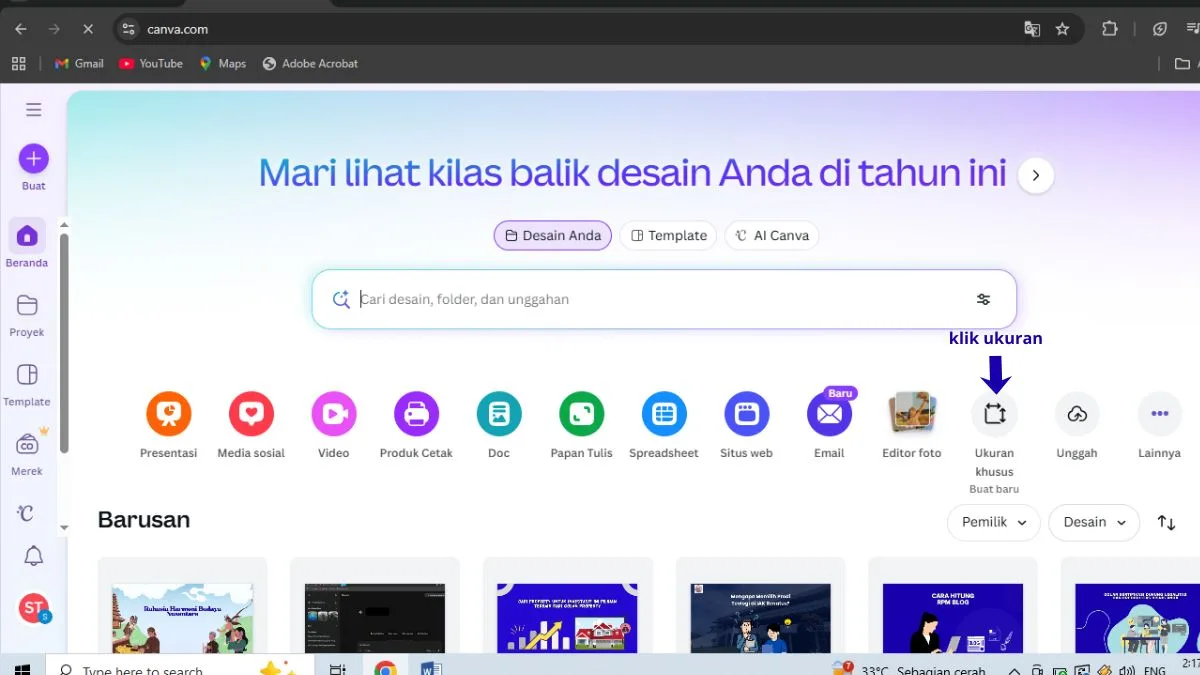This screenshot has width=1200, height=675.
Task: Click the Spreadsheet icon
Action: click(664, 414)
